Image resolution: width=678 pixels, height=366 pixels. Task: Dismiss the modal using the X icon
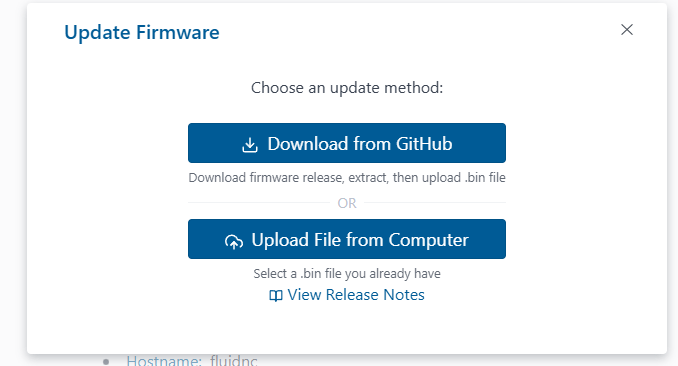627,29
